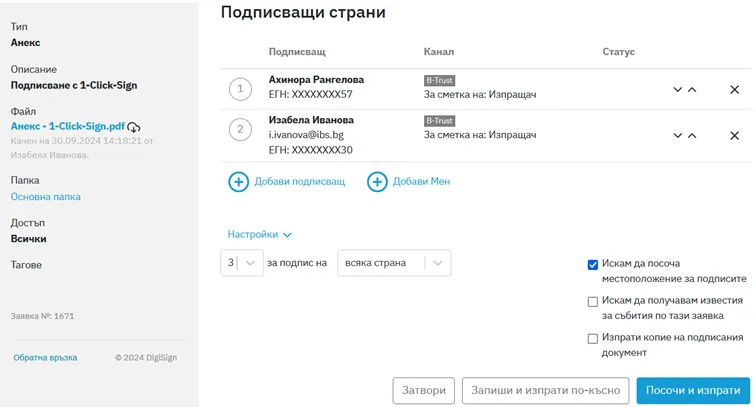
Task: Enable Изпрати копие на подписания документ
Action: tap(593, 339)
